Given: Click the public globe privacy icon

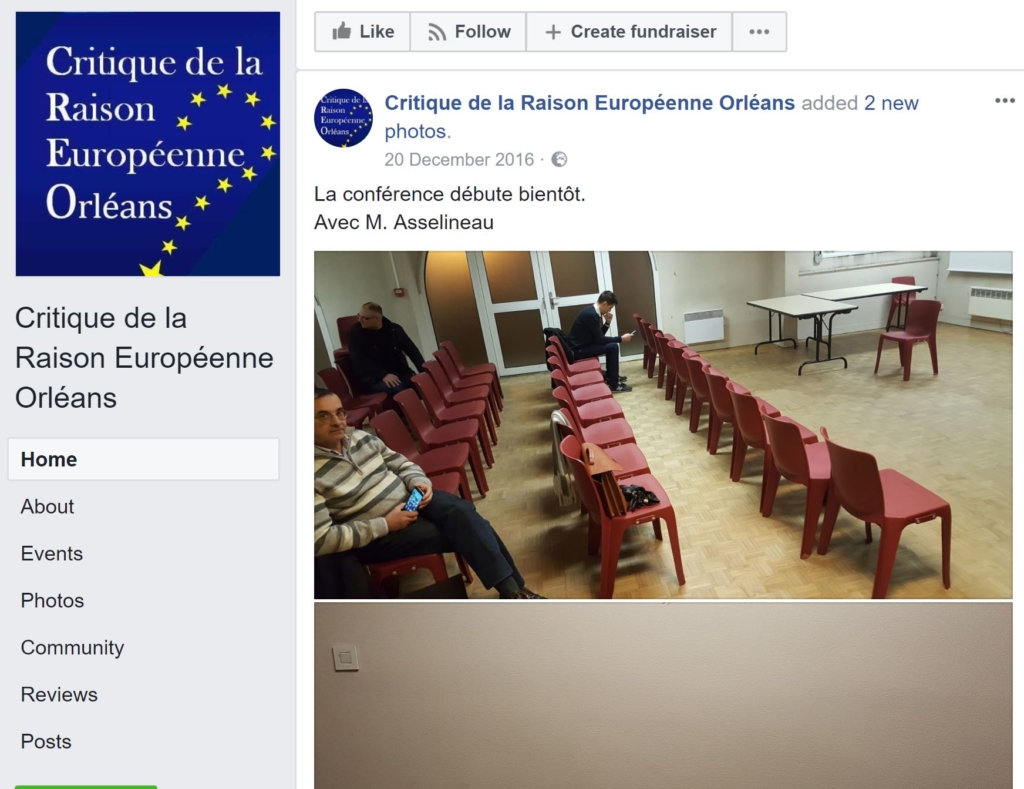Looking at the screenshot, I should coord(559,159).
